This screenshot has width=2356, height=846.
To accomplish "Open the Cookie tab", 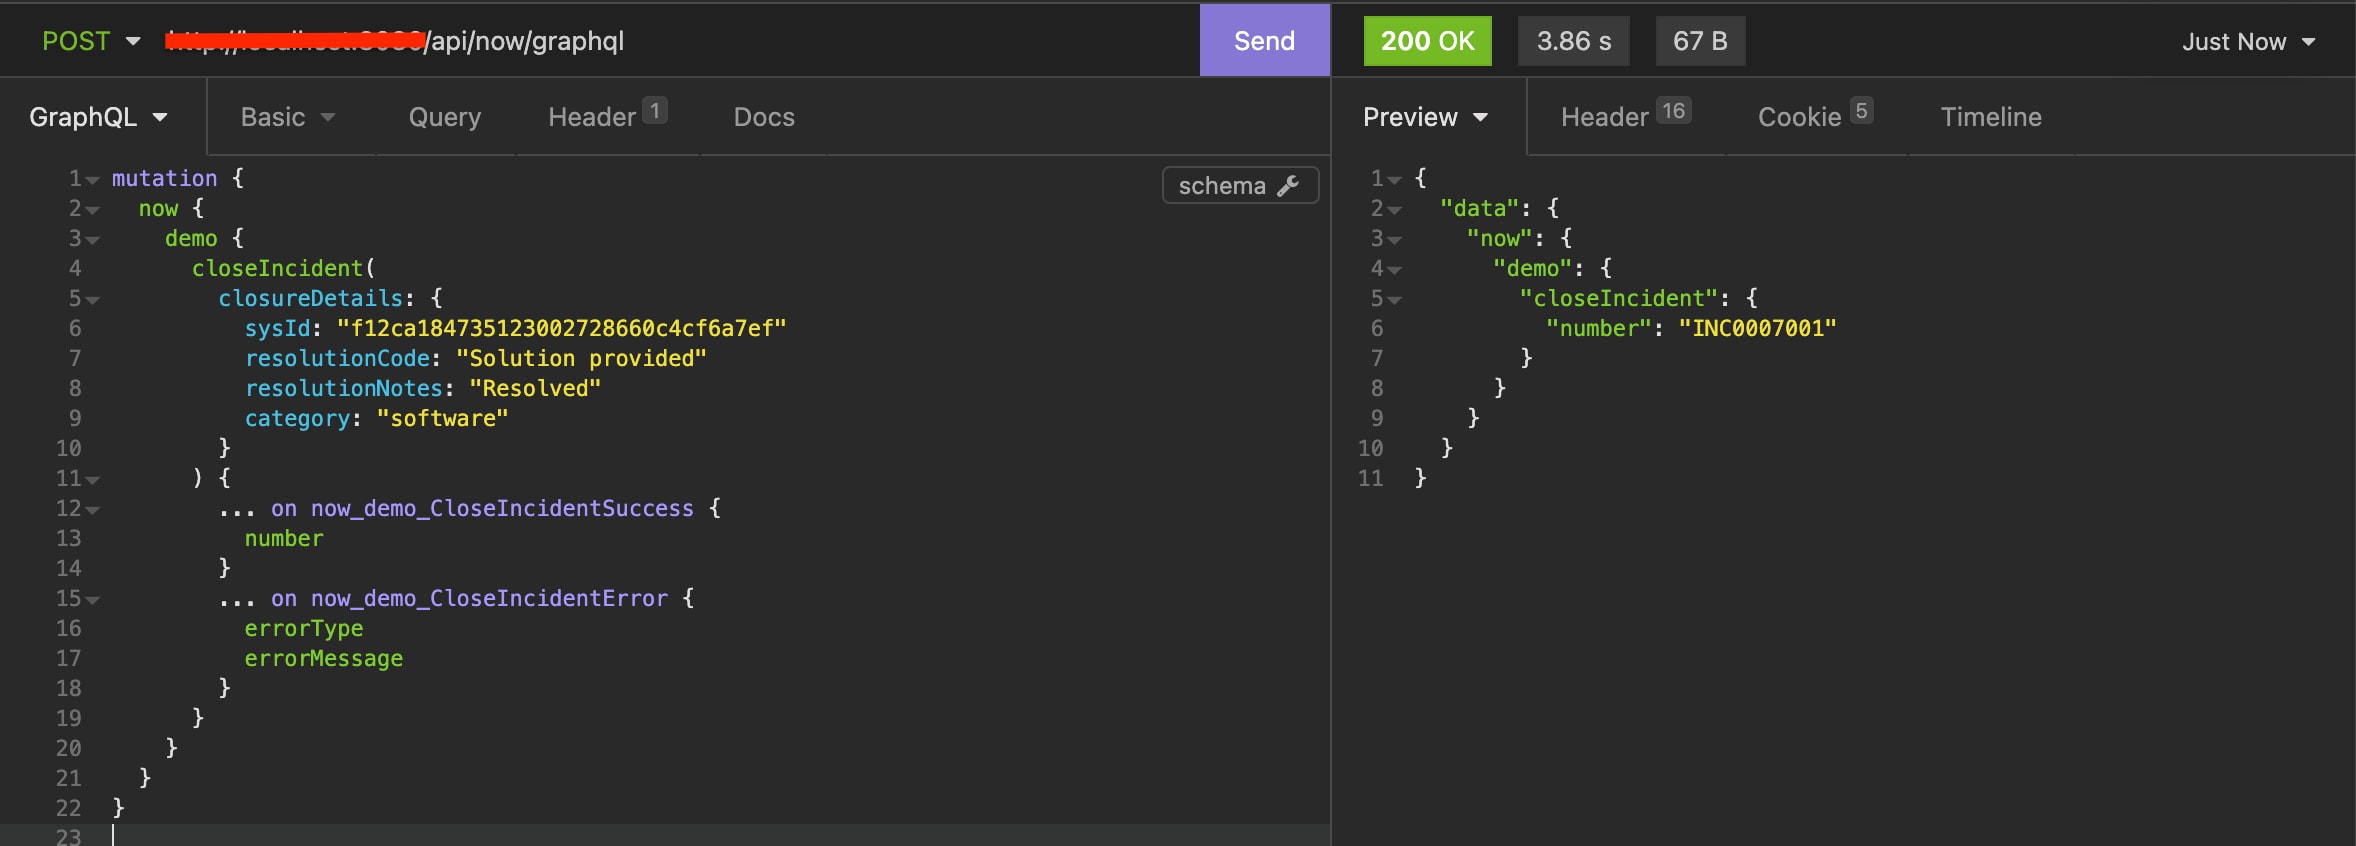I will [1815, 117].
